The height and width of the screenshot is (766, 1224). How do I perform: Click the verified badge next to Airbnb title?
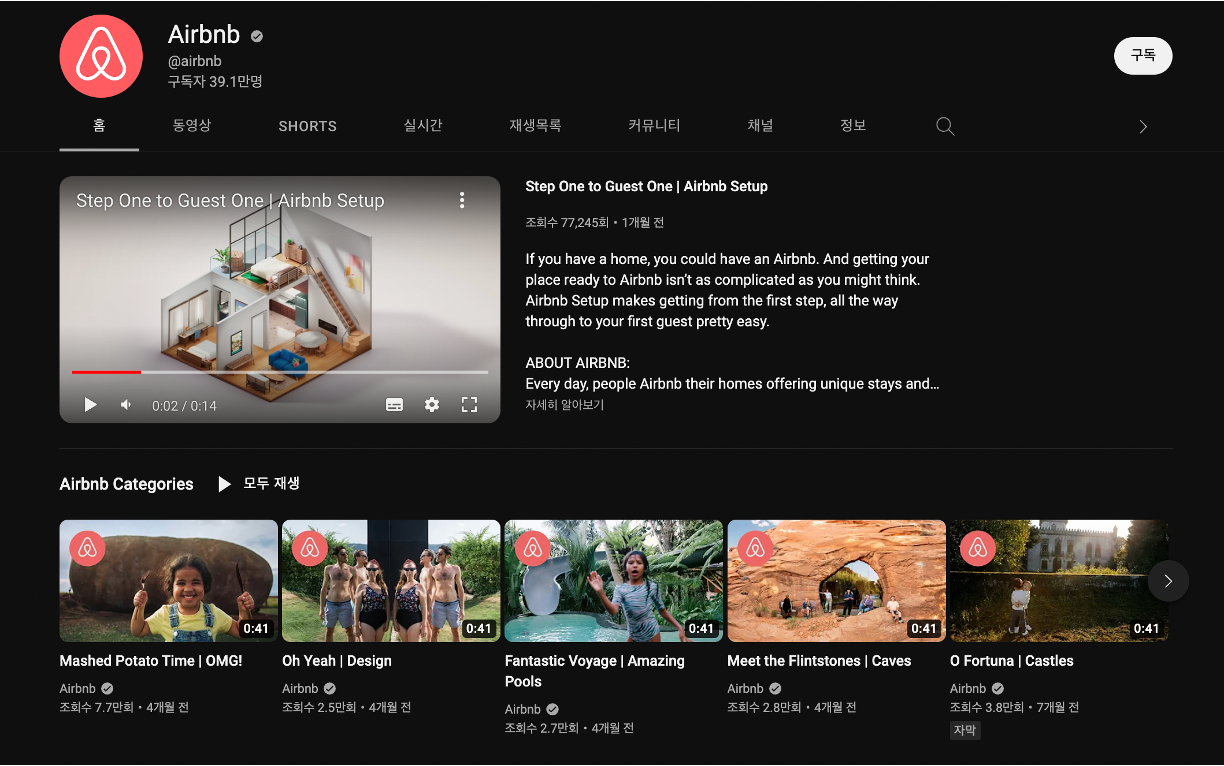coord(257,36)
